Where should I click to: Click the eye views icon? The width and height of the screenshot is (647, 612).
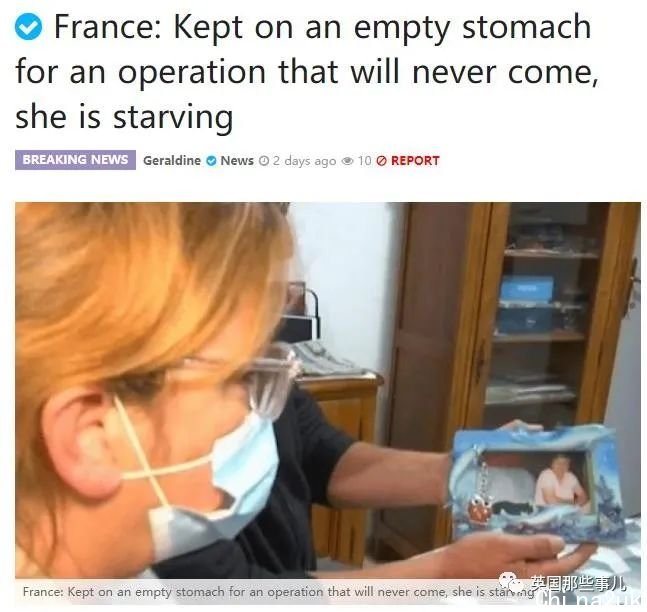[348, 161]
